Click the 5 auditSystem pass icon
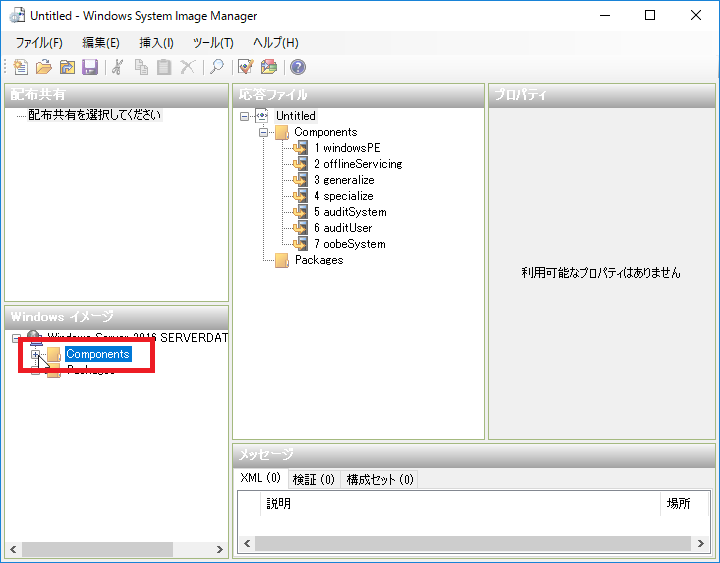 click(300, 212)
